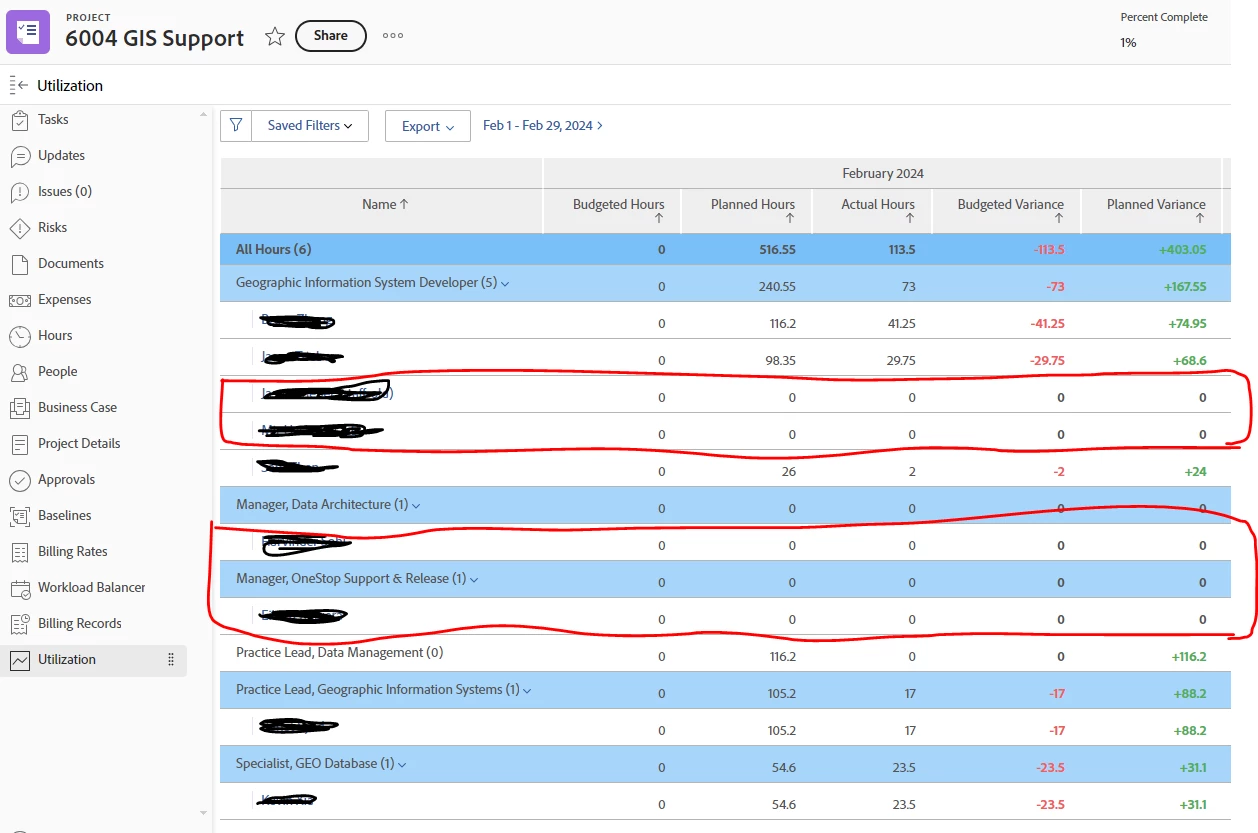
Task: Click the 240.55 planned hours cell
Action: click(x=778, y=287)
